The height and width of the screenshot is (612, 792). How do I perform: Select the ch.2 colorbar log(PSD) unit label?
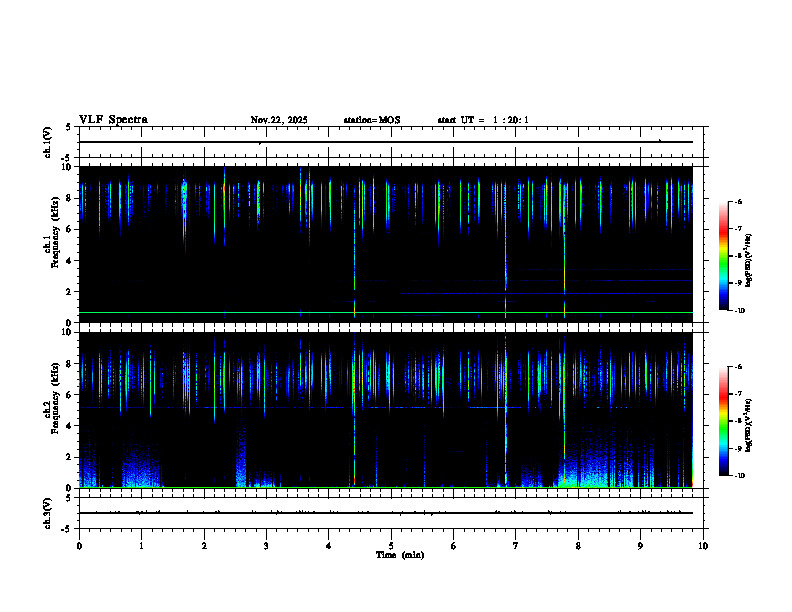[749, 425]
